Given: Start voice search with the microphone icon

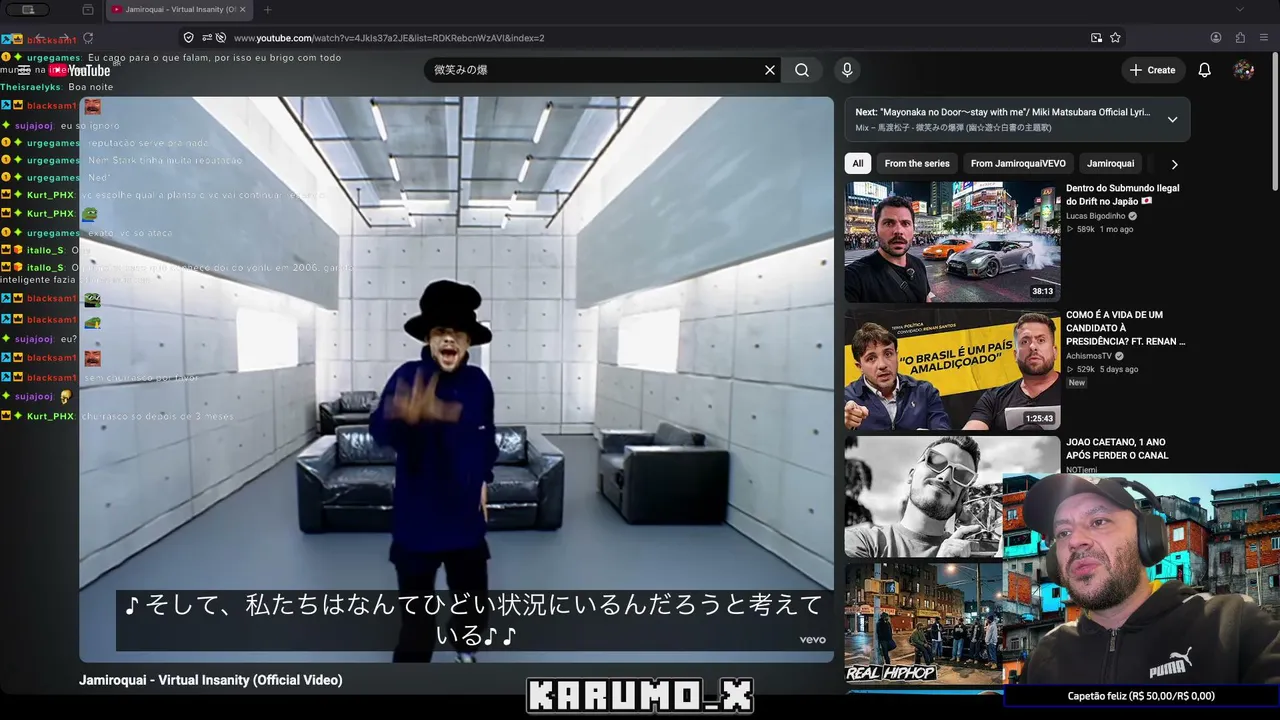Looking at the screenshot, I should point(847,70).
